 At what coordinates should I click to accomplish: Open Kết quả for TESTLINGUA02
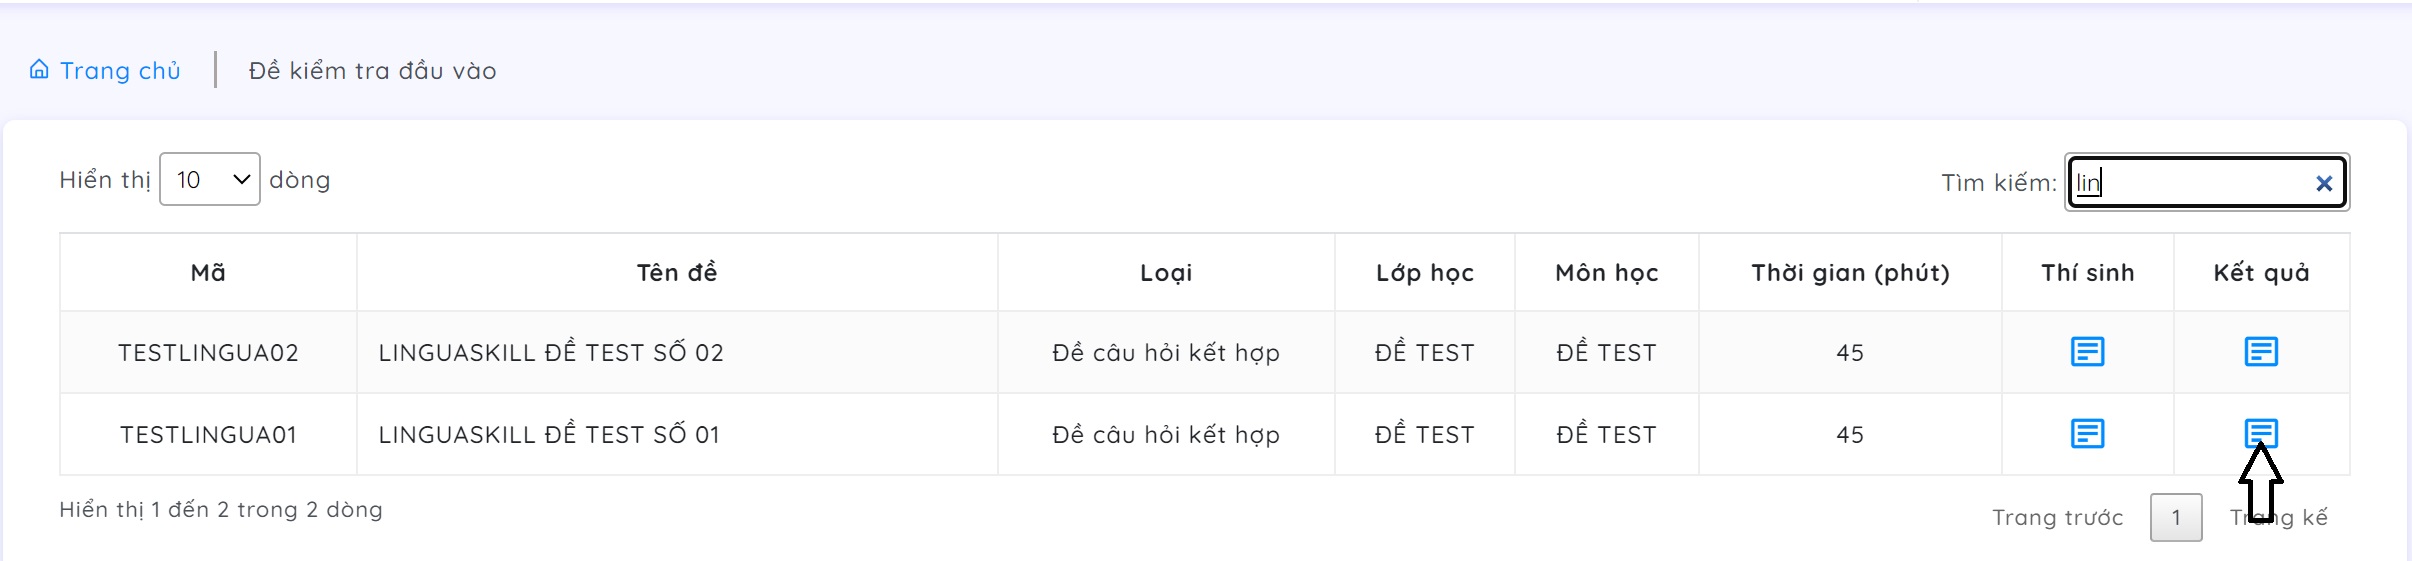[2261, 352]
